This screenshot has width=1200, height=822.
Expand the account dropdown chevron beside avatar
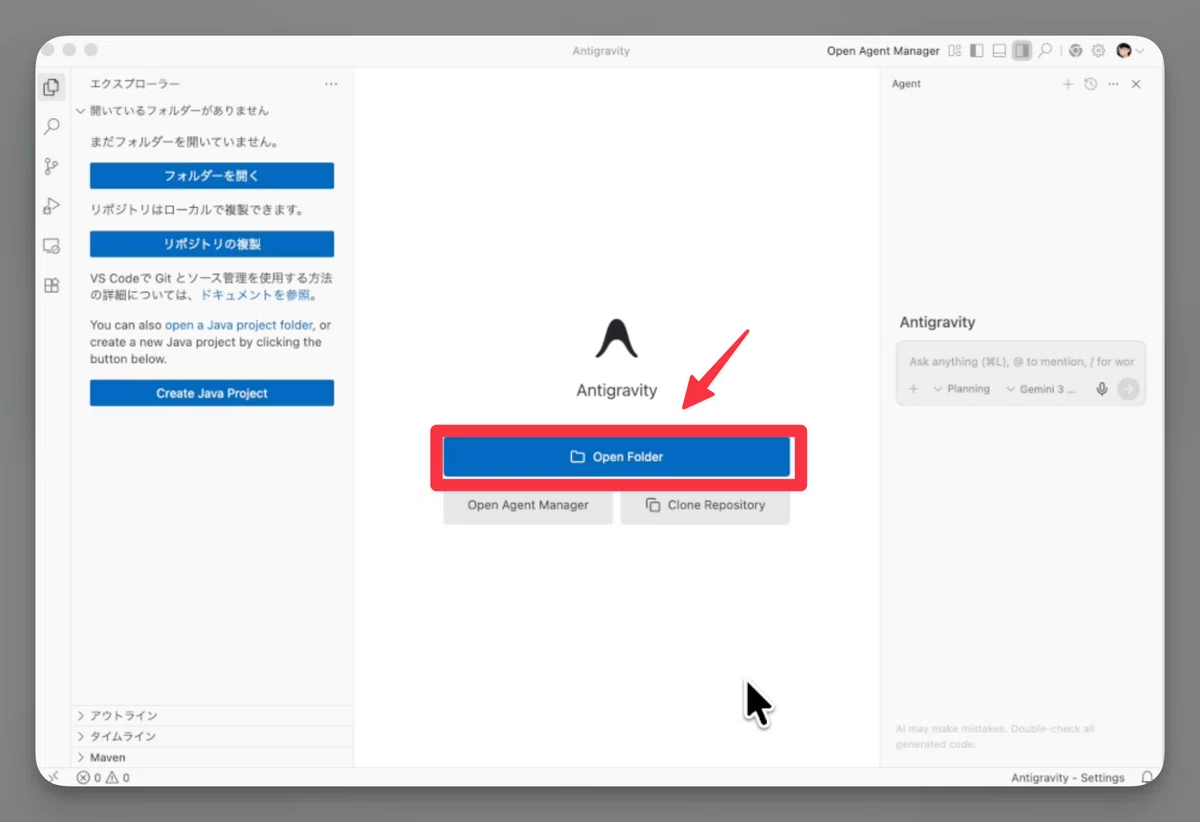point(1140,51)
